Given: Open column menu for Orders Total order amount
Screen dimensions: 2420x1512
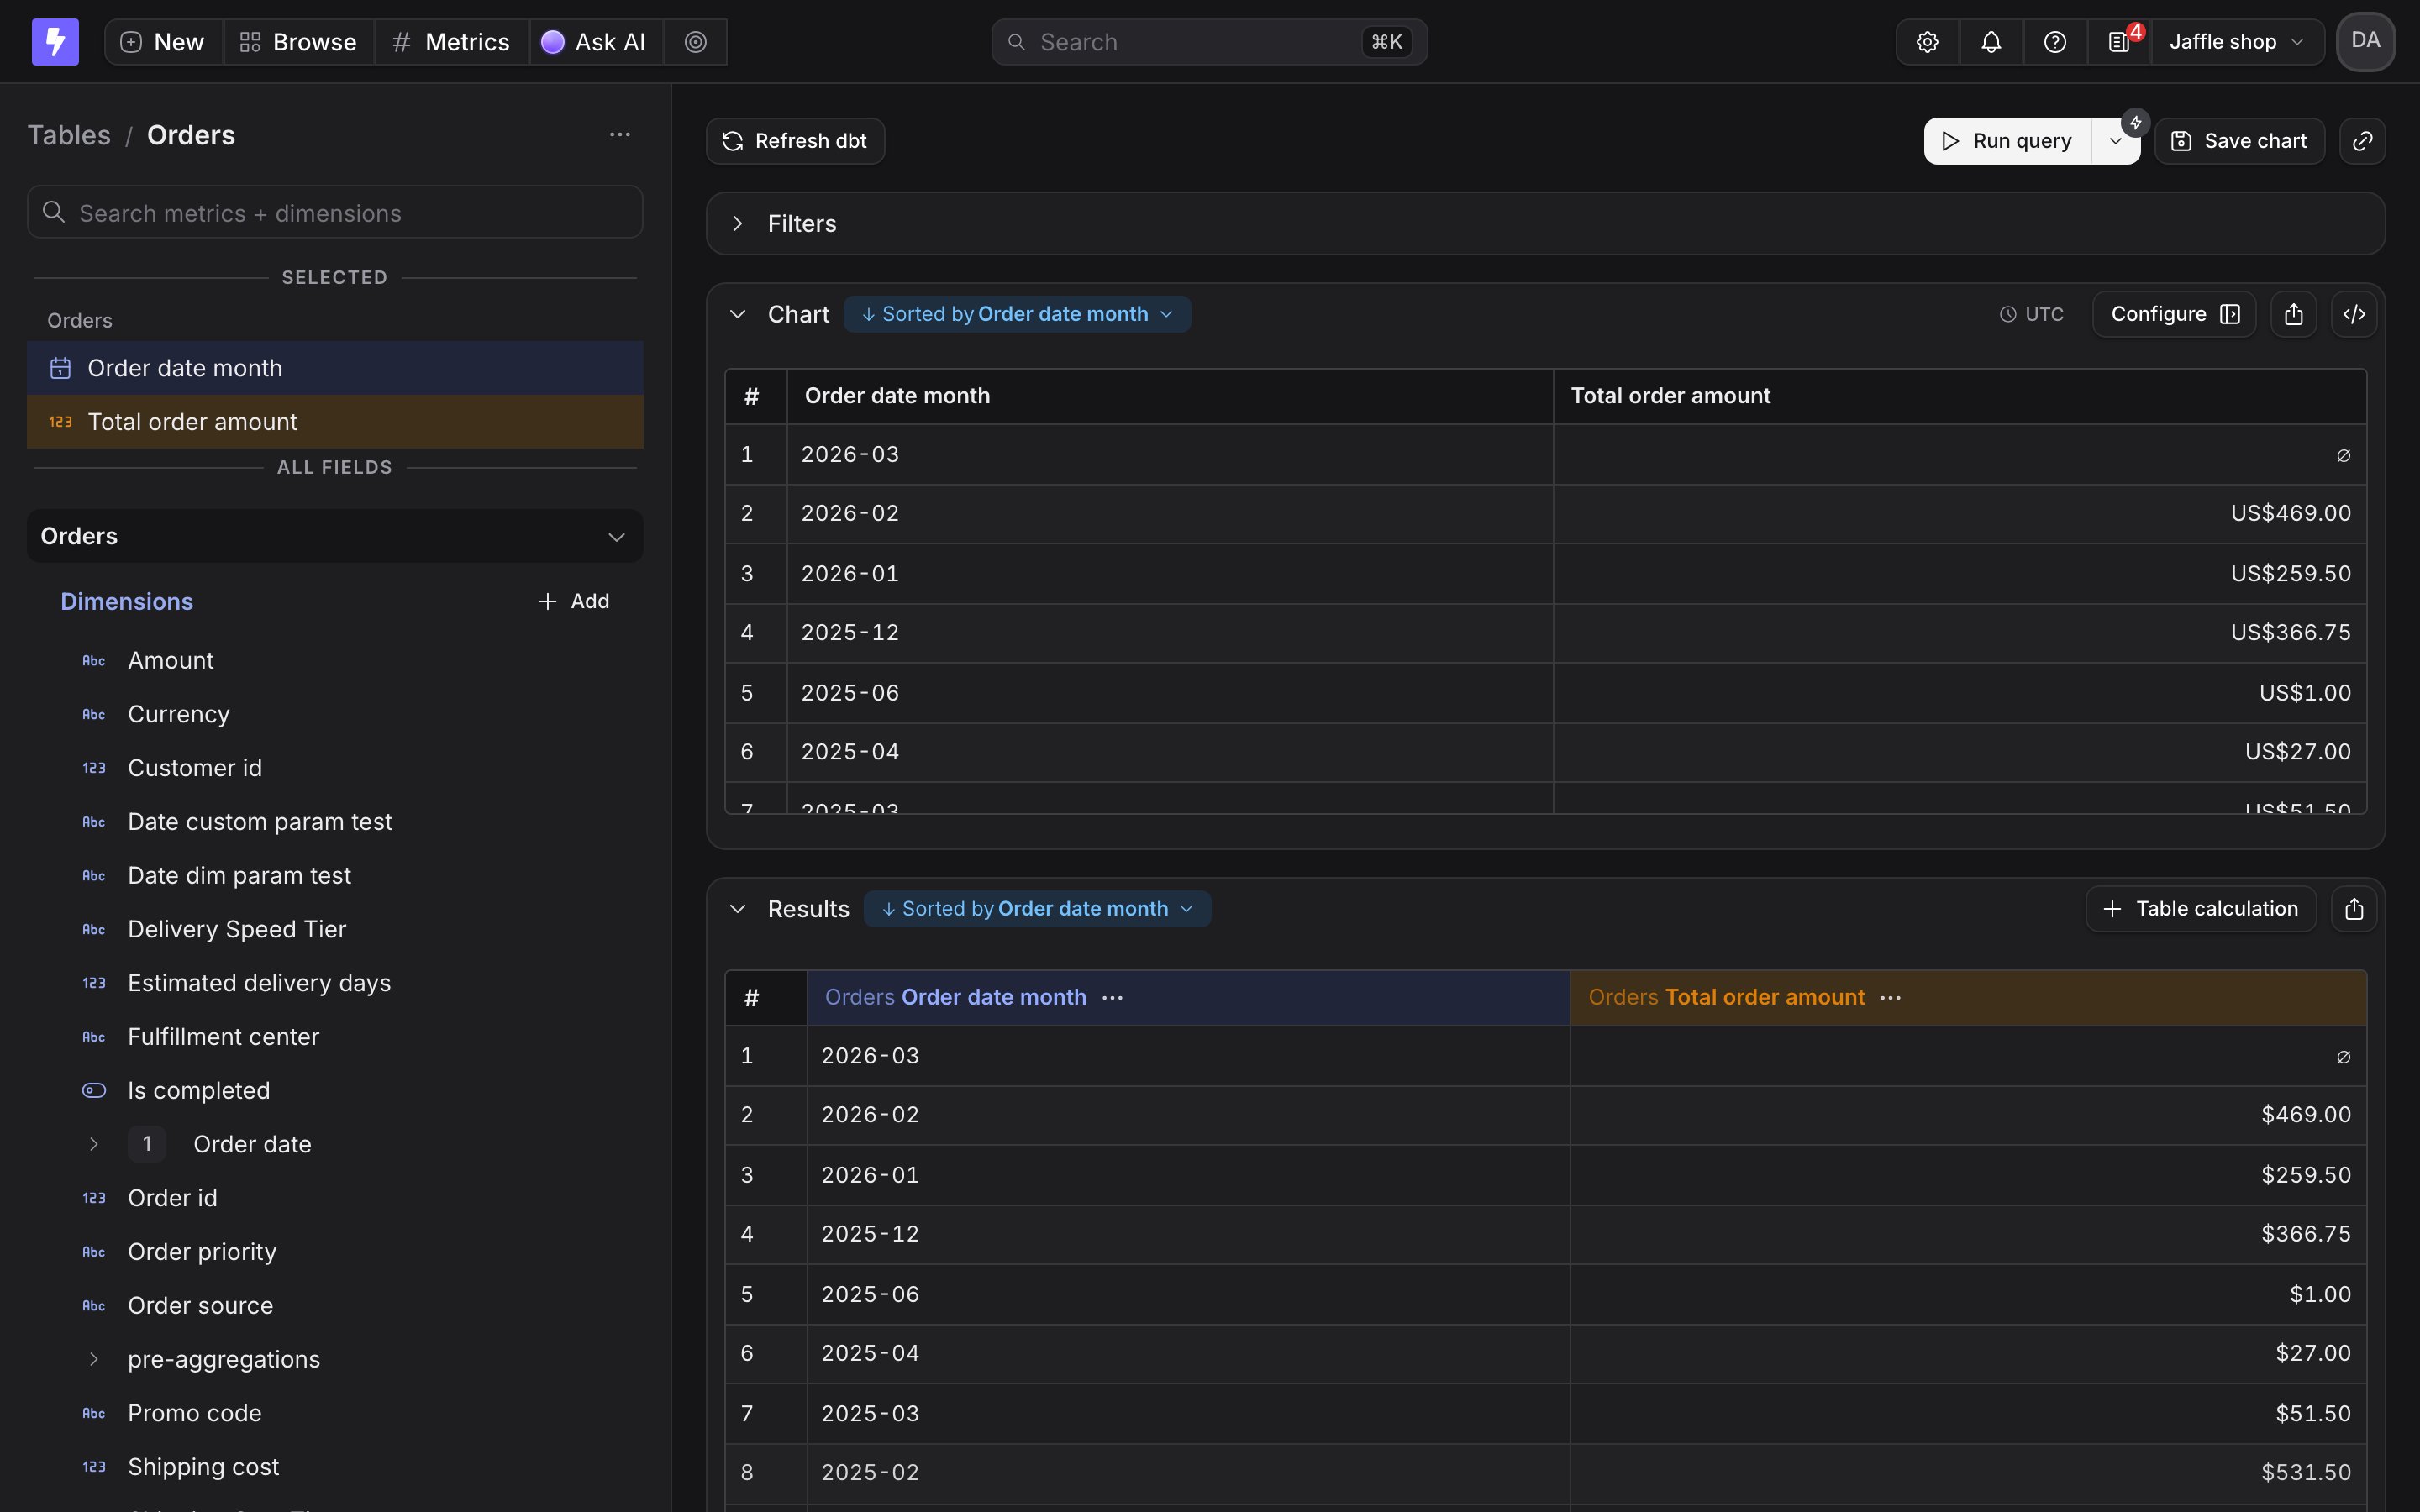Looking at the screenshot, I should coord(1890,997).
